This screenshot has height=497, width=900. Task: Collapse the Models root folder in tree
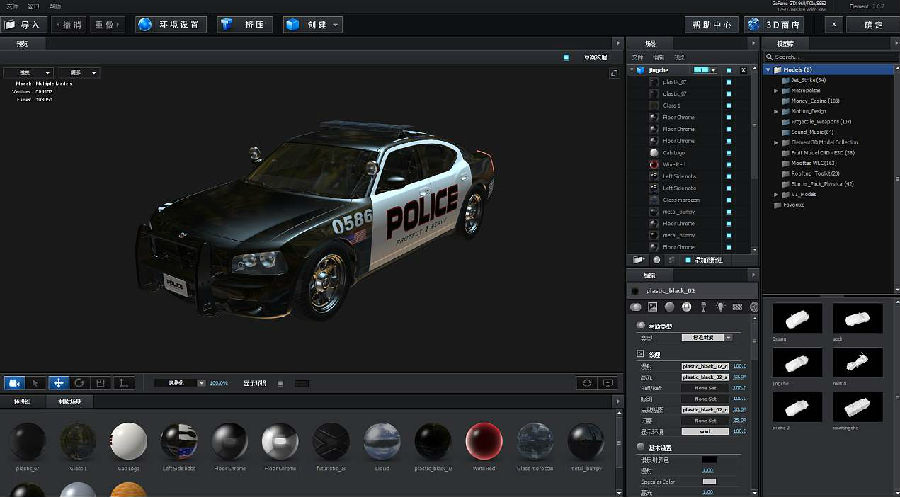click(x=769, y=70)
